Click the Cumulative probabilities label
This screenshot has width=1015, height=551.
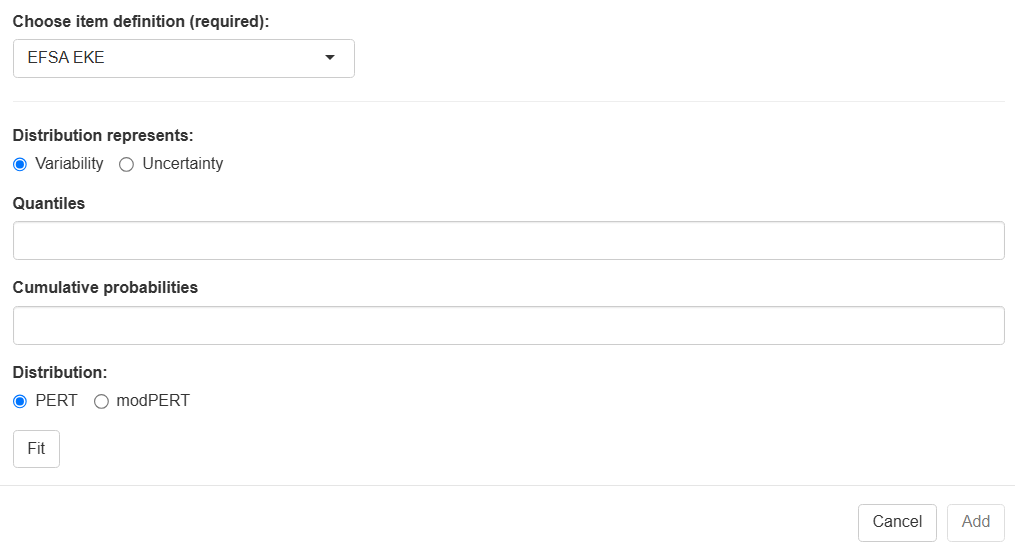pyautogui.click(x=105, y=288)
